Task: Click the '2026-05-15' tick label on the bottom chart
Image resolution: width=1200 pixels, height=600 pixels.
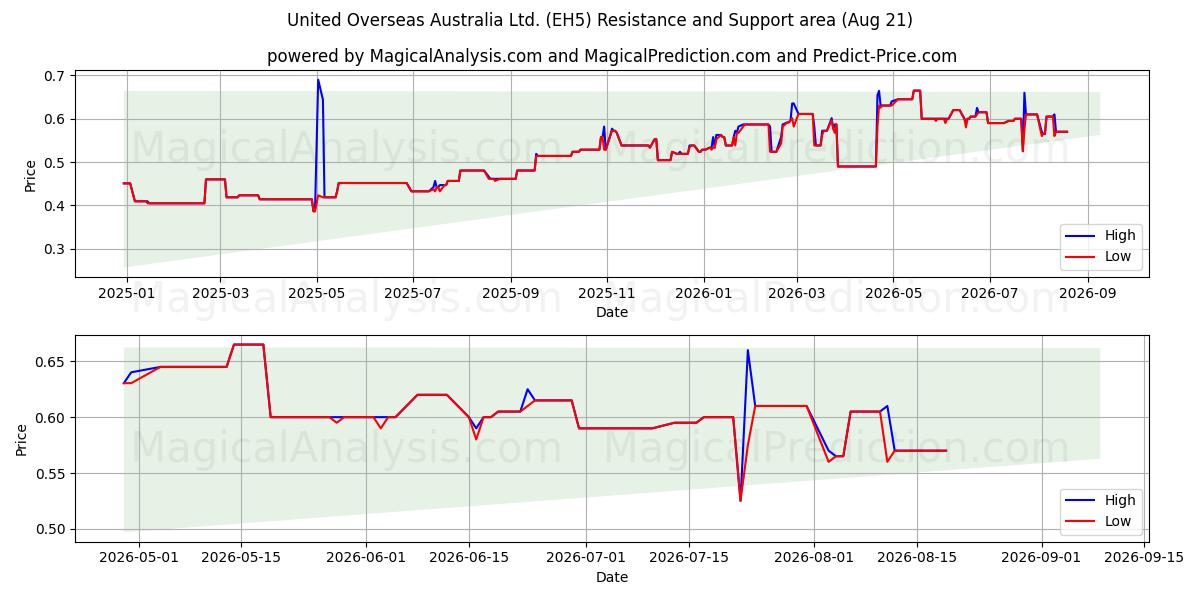Action: pos(240,559)
